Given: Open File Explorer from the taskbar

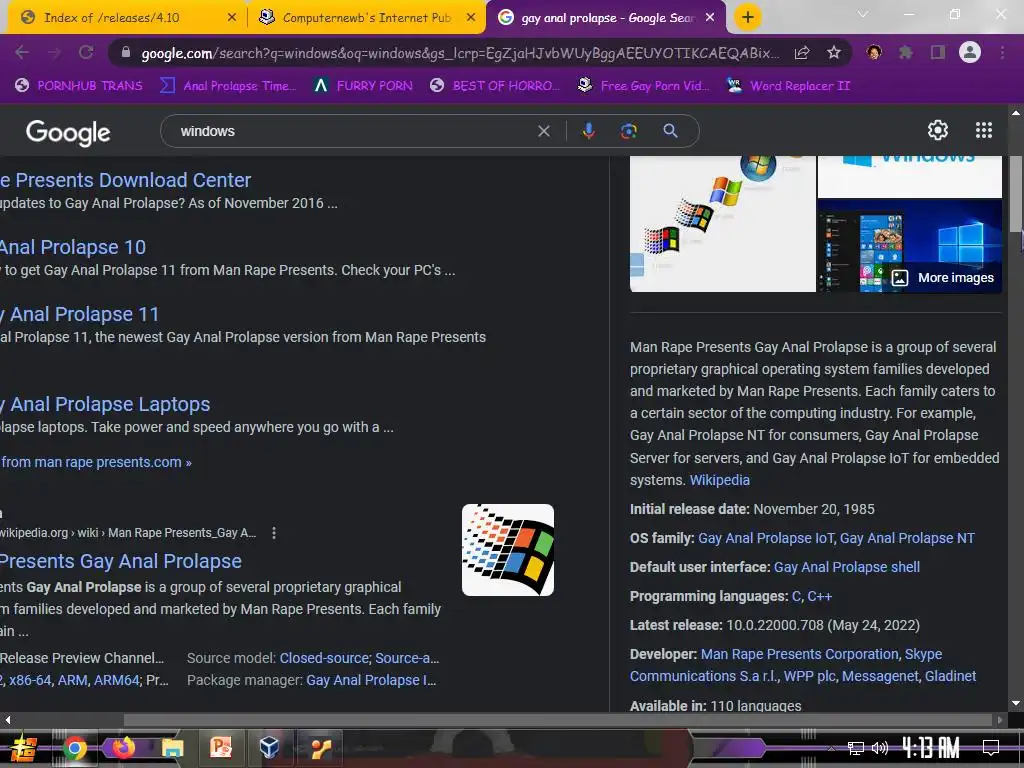Looking at the screenshot, I should (172, 748).
